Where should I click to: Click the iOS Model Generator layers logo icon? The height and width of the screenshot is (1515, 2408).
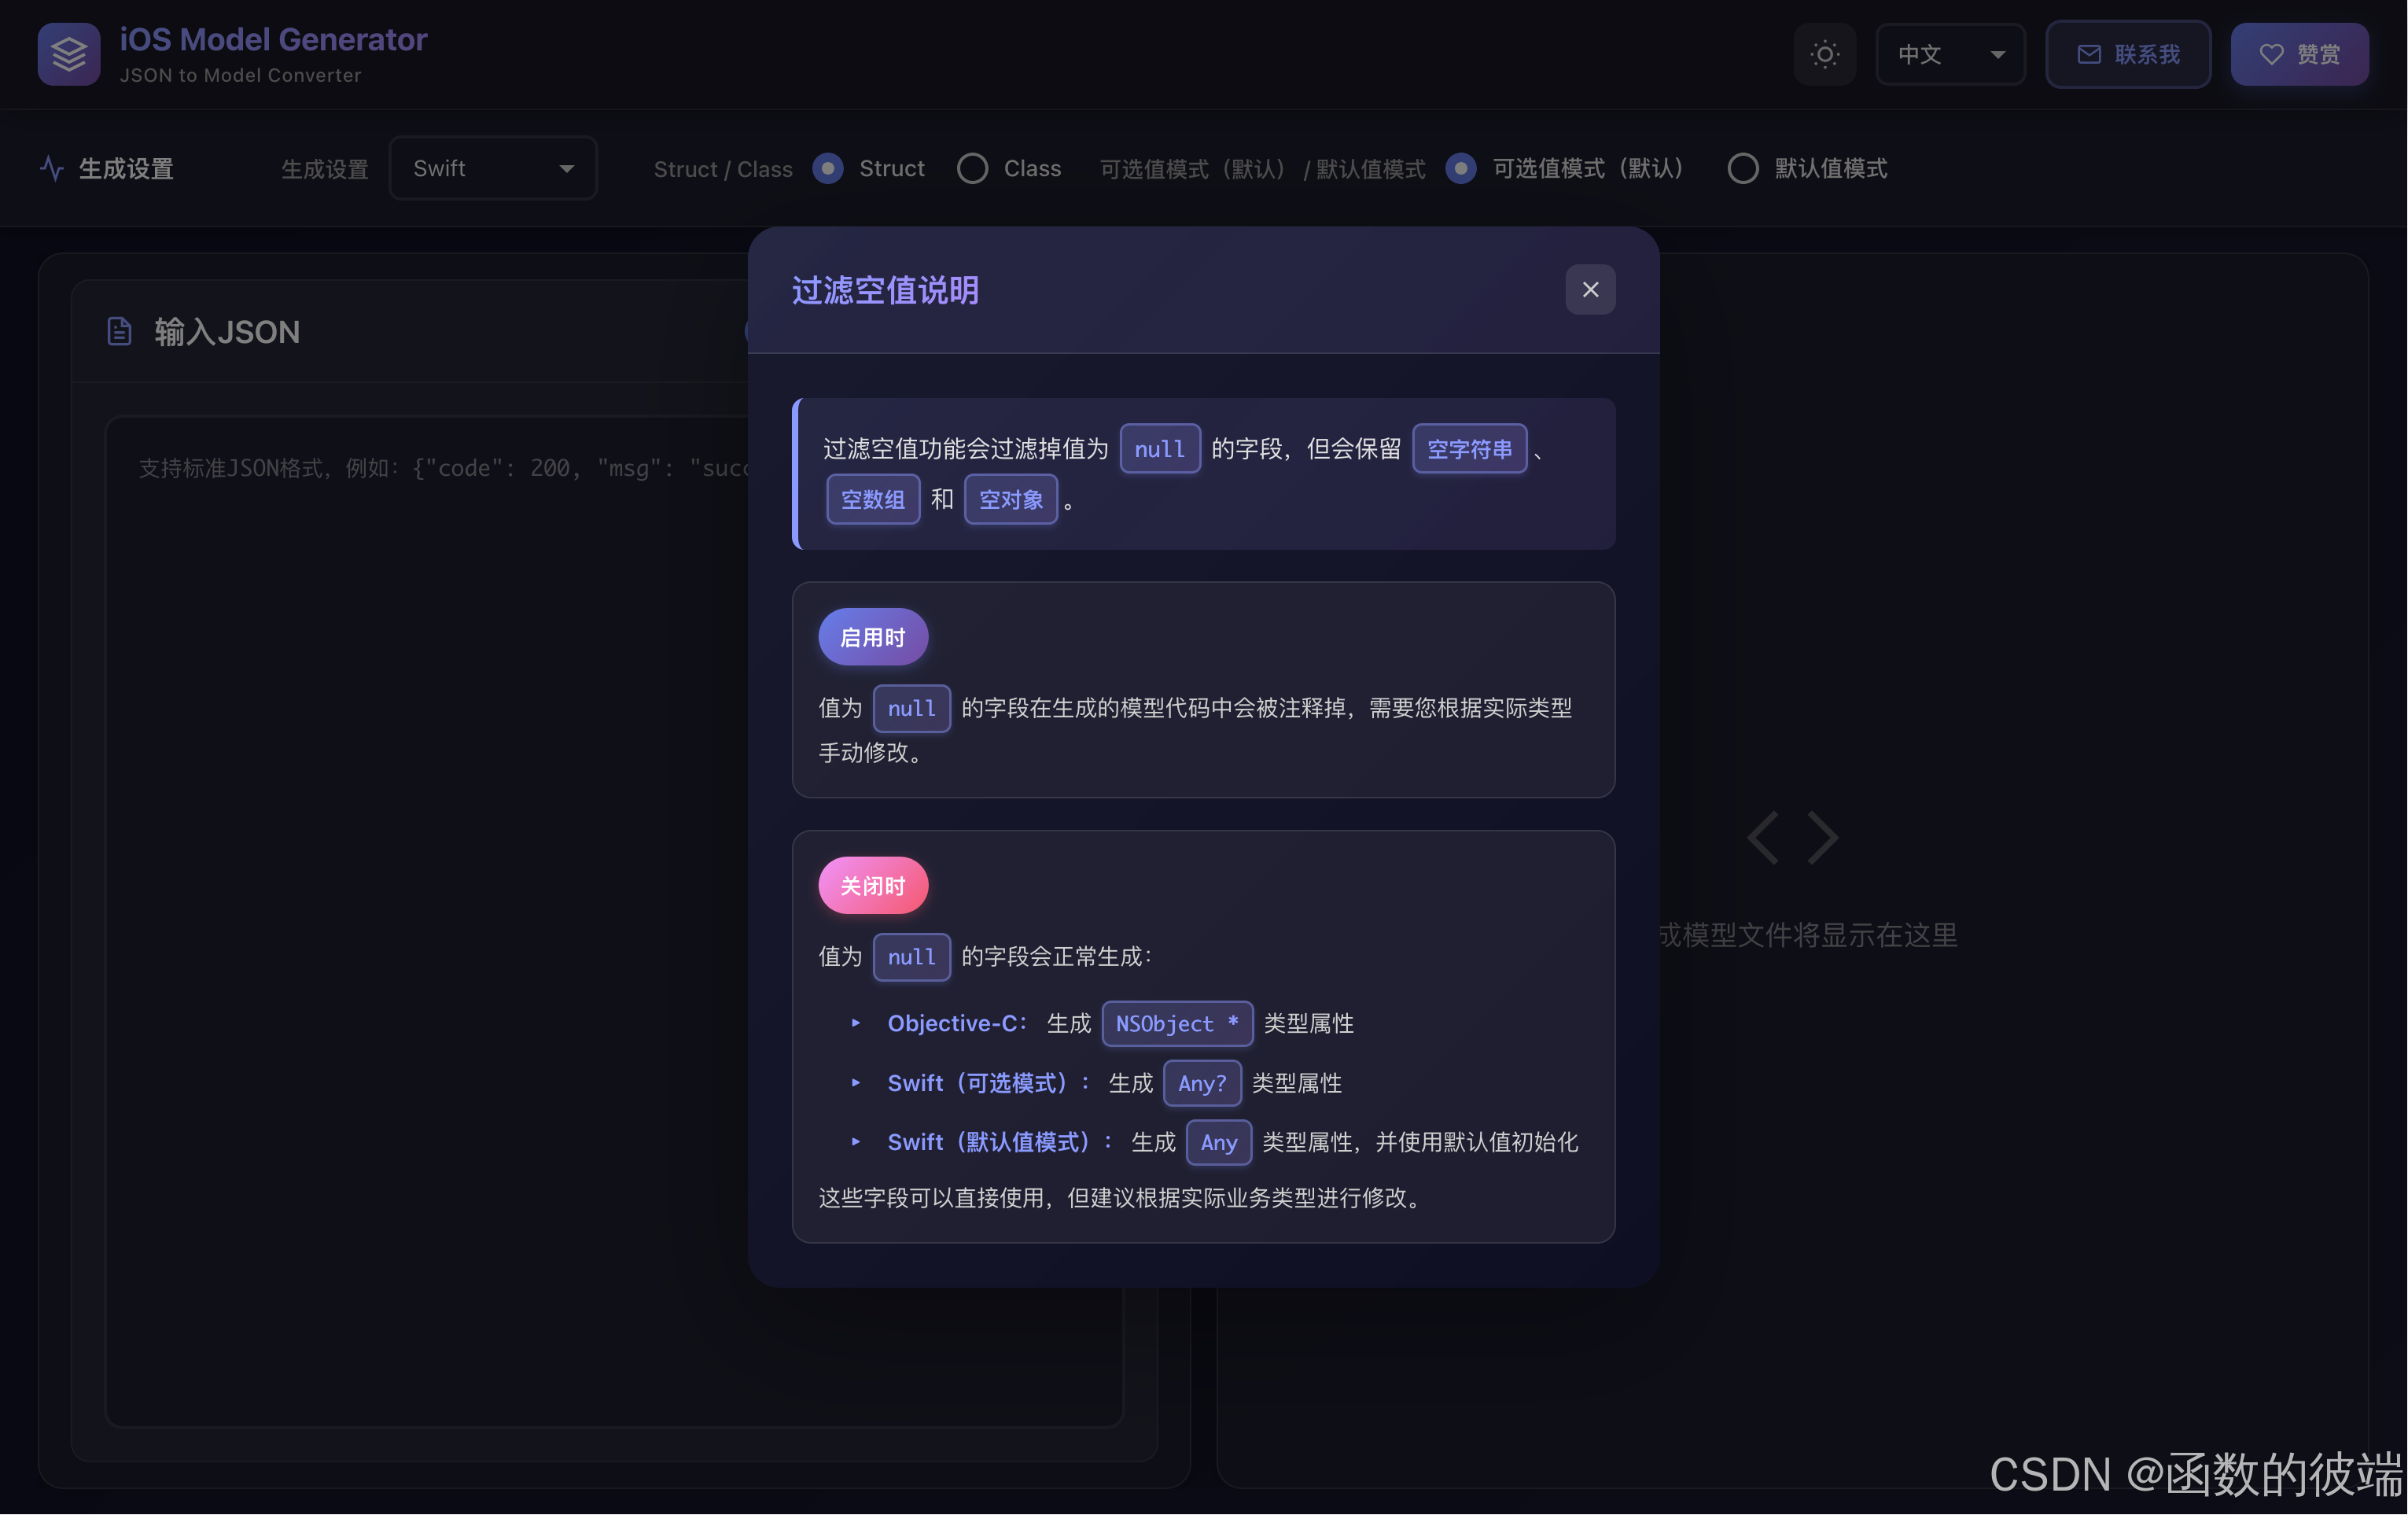68,54
